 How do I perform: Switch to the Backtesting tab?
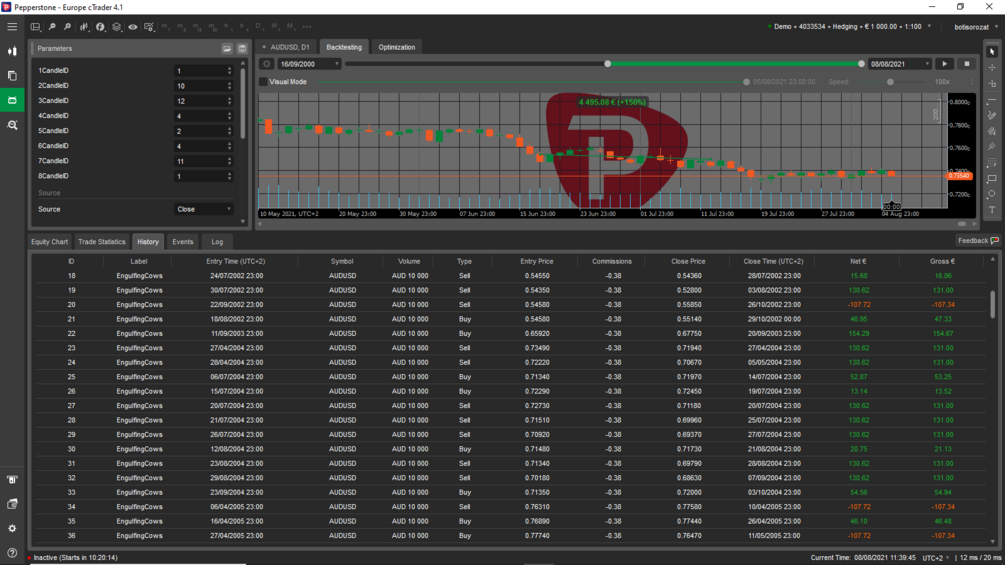344,47
